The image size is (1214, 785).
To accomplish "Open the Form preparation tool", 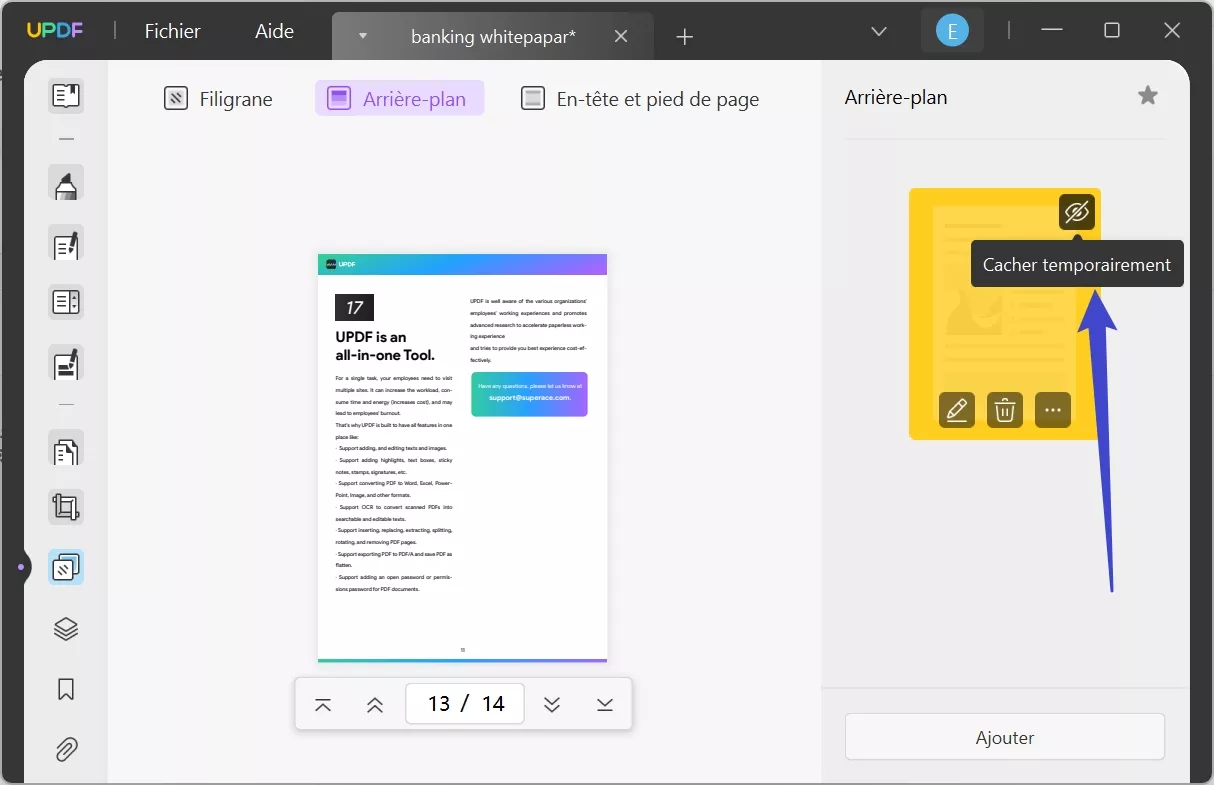I will point(66,302).
